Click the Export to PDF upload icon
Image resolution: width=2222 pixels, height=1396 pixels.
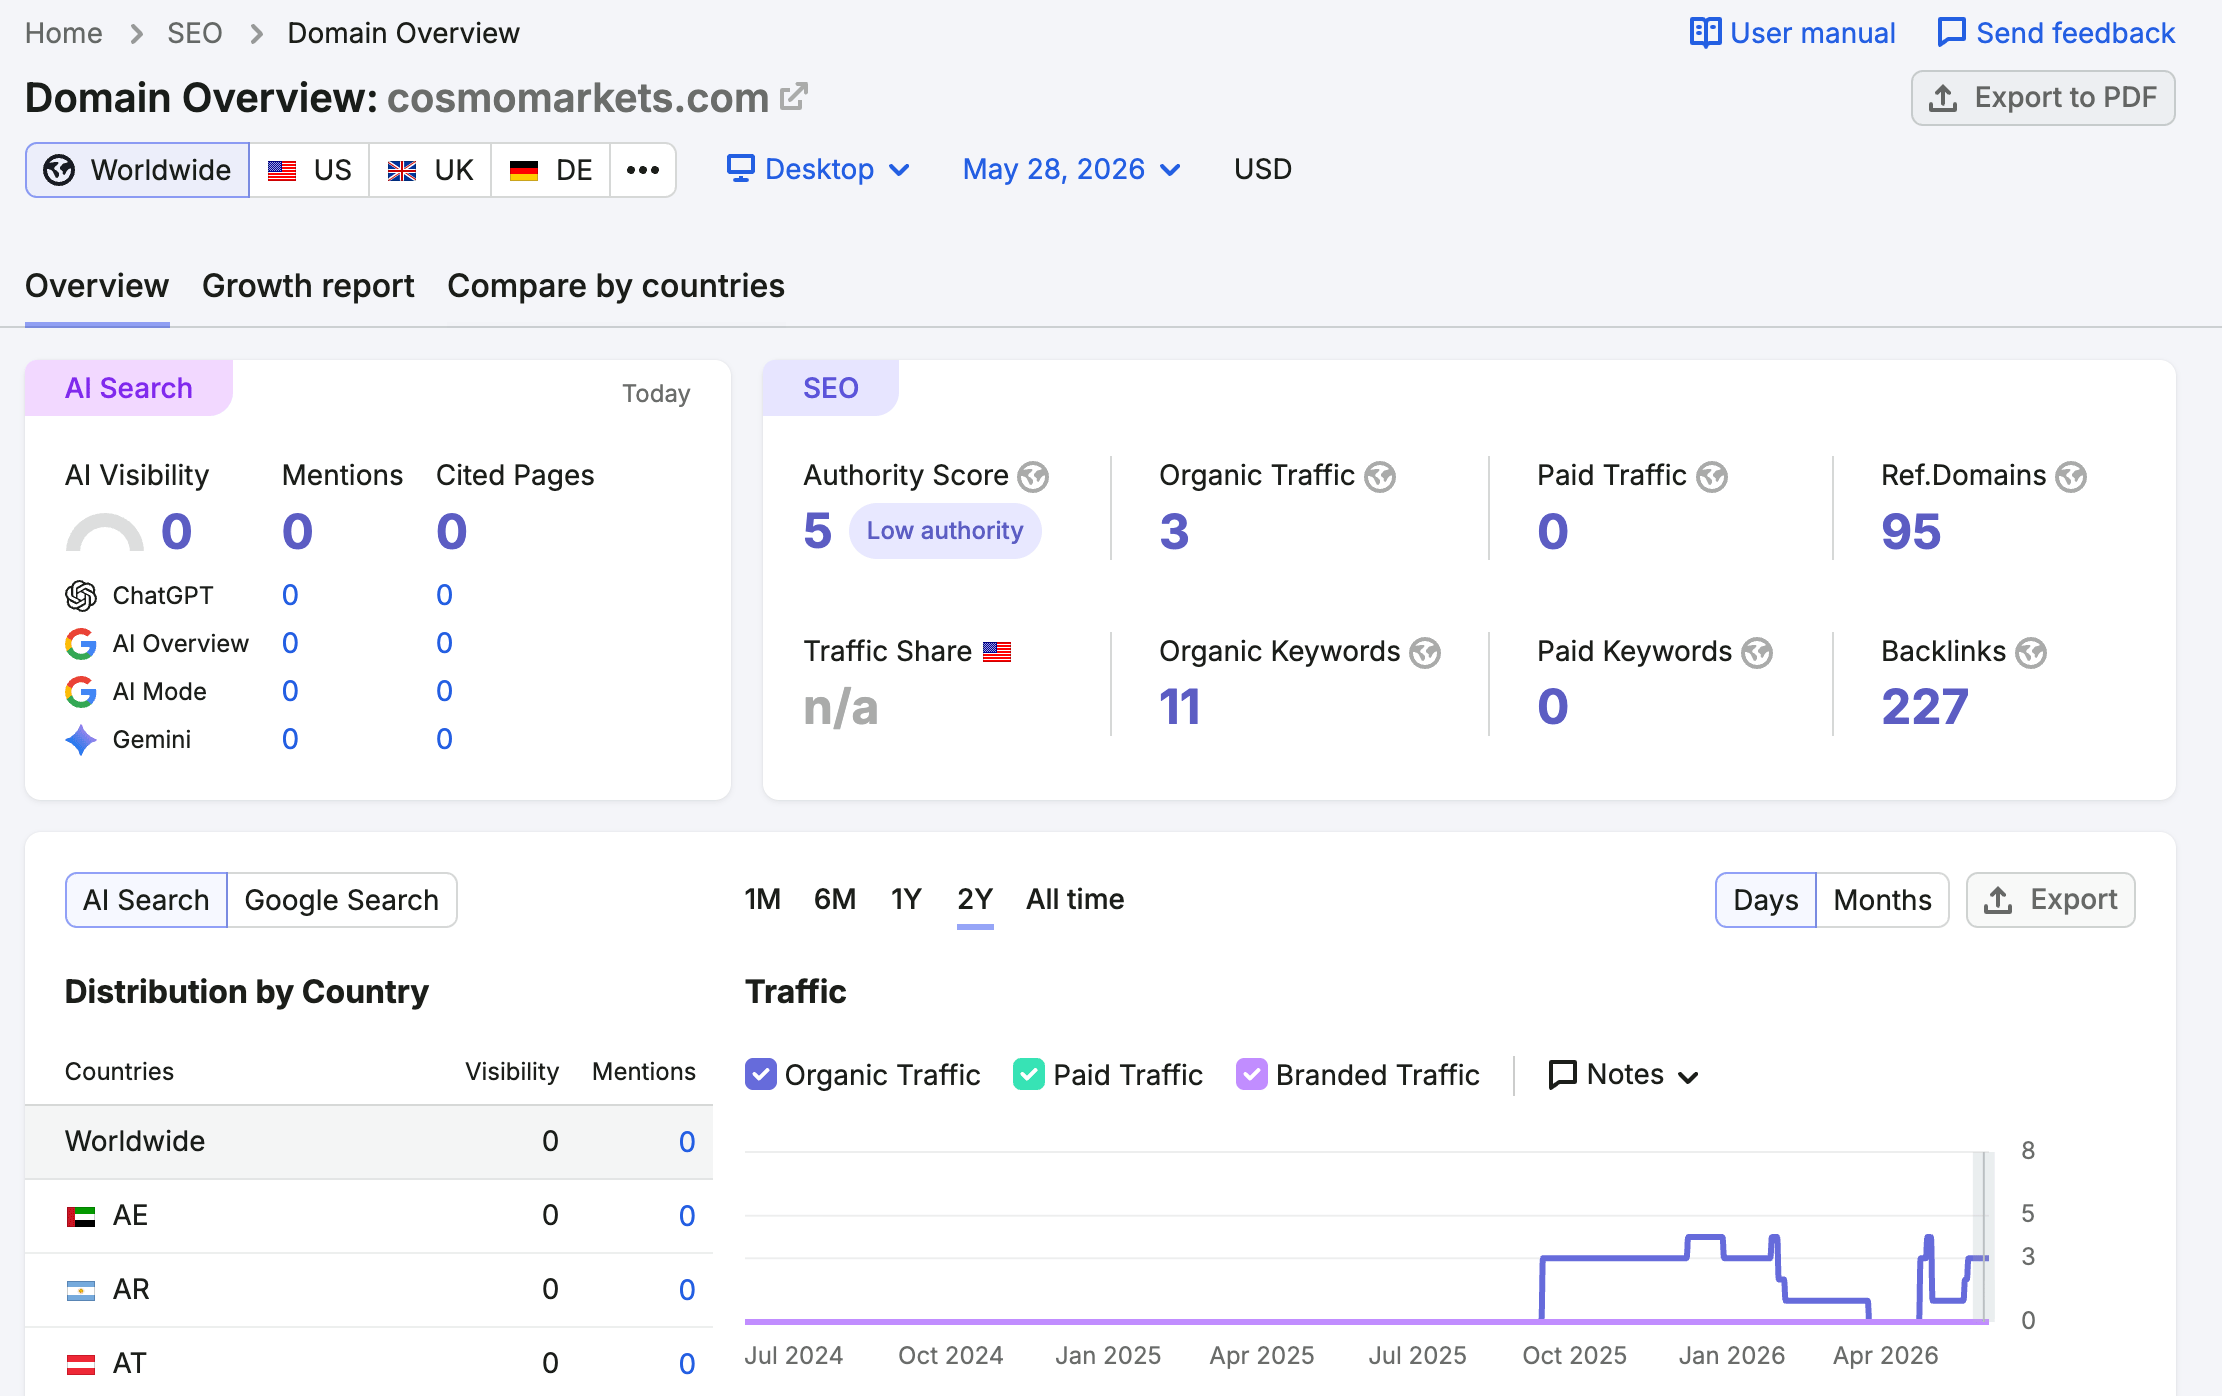1943,98
